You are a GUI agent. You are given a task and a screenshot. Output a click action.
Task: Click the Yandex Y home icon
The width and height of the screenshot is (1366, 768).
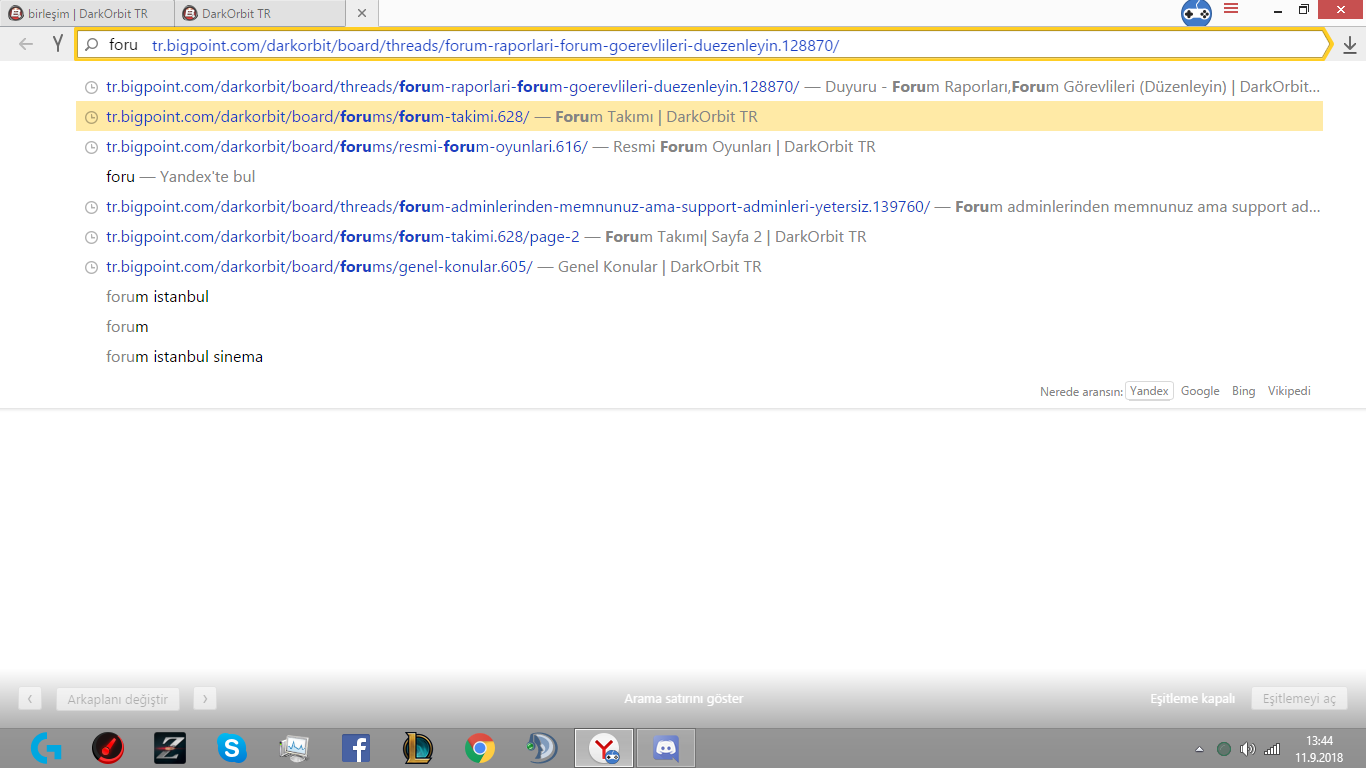coord(58,44)
